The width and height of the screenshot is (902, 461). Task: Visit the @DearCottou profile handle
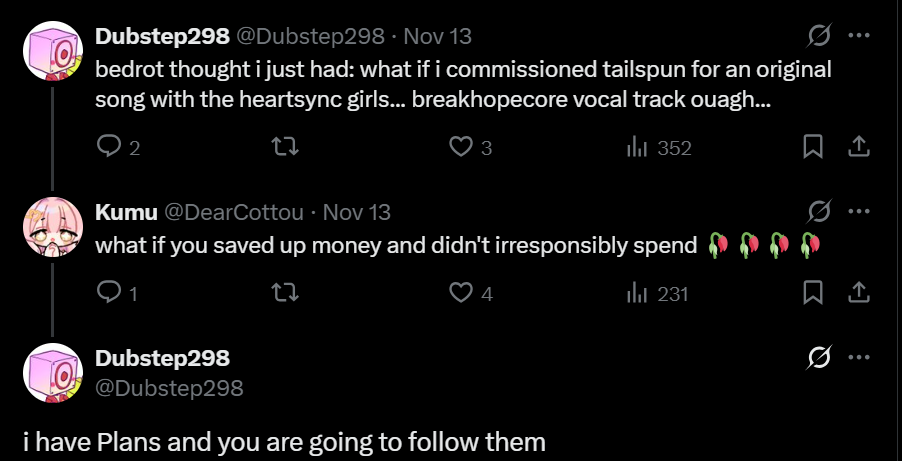point(234,212)
